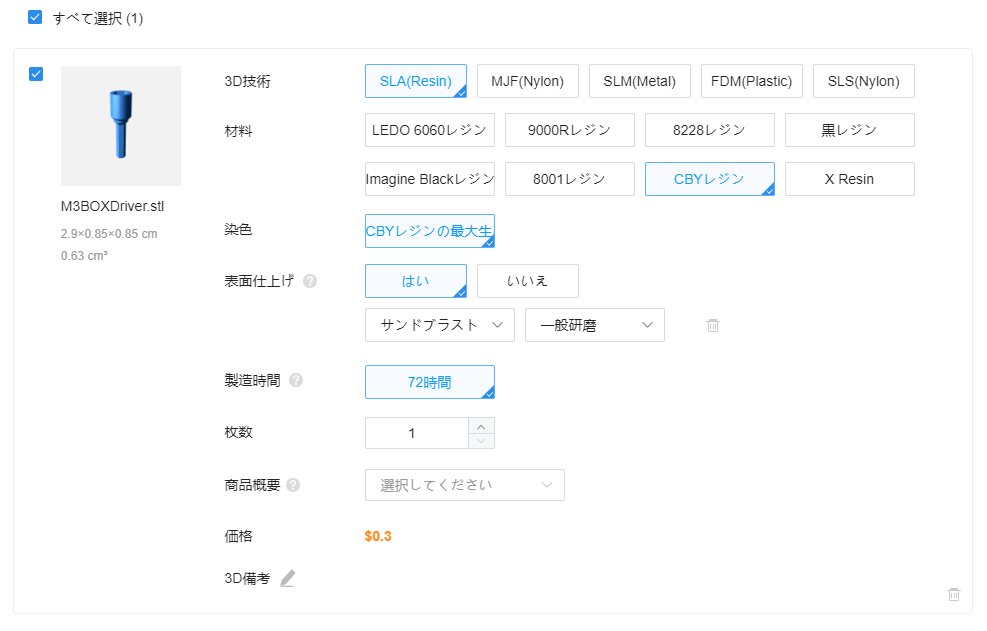This screenshot has width=987, height=631.
Task: Edit the 3D備考 note with the pencil icon
Action: click(288, 578)
